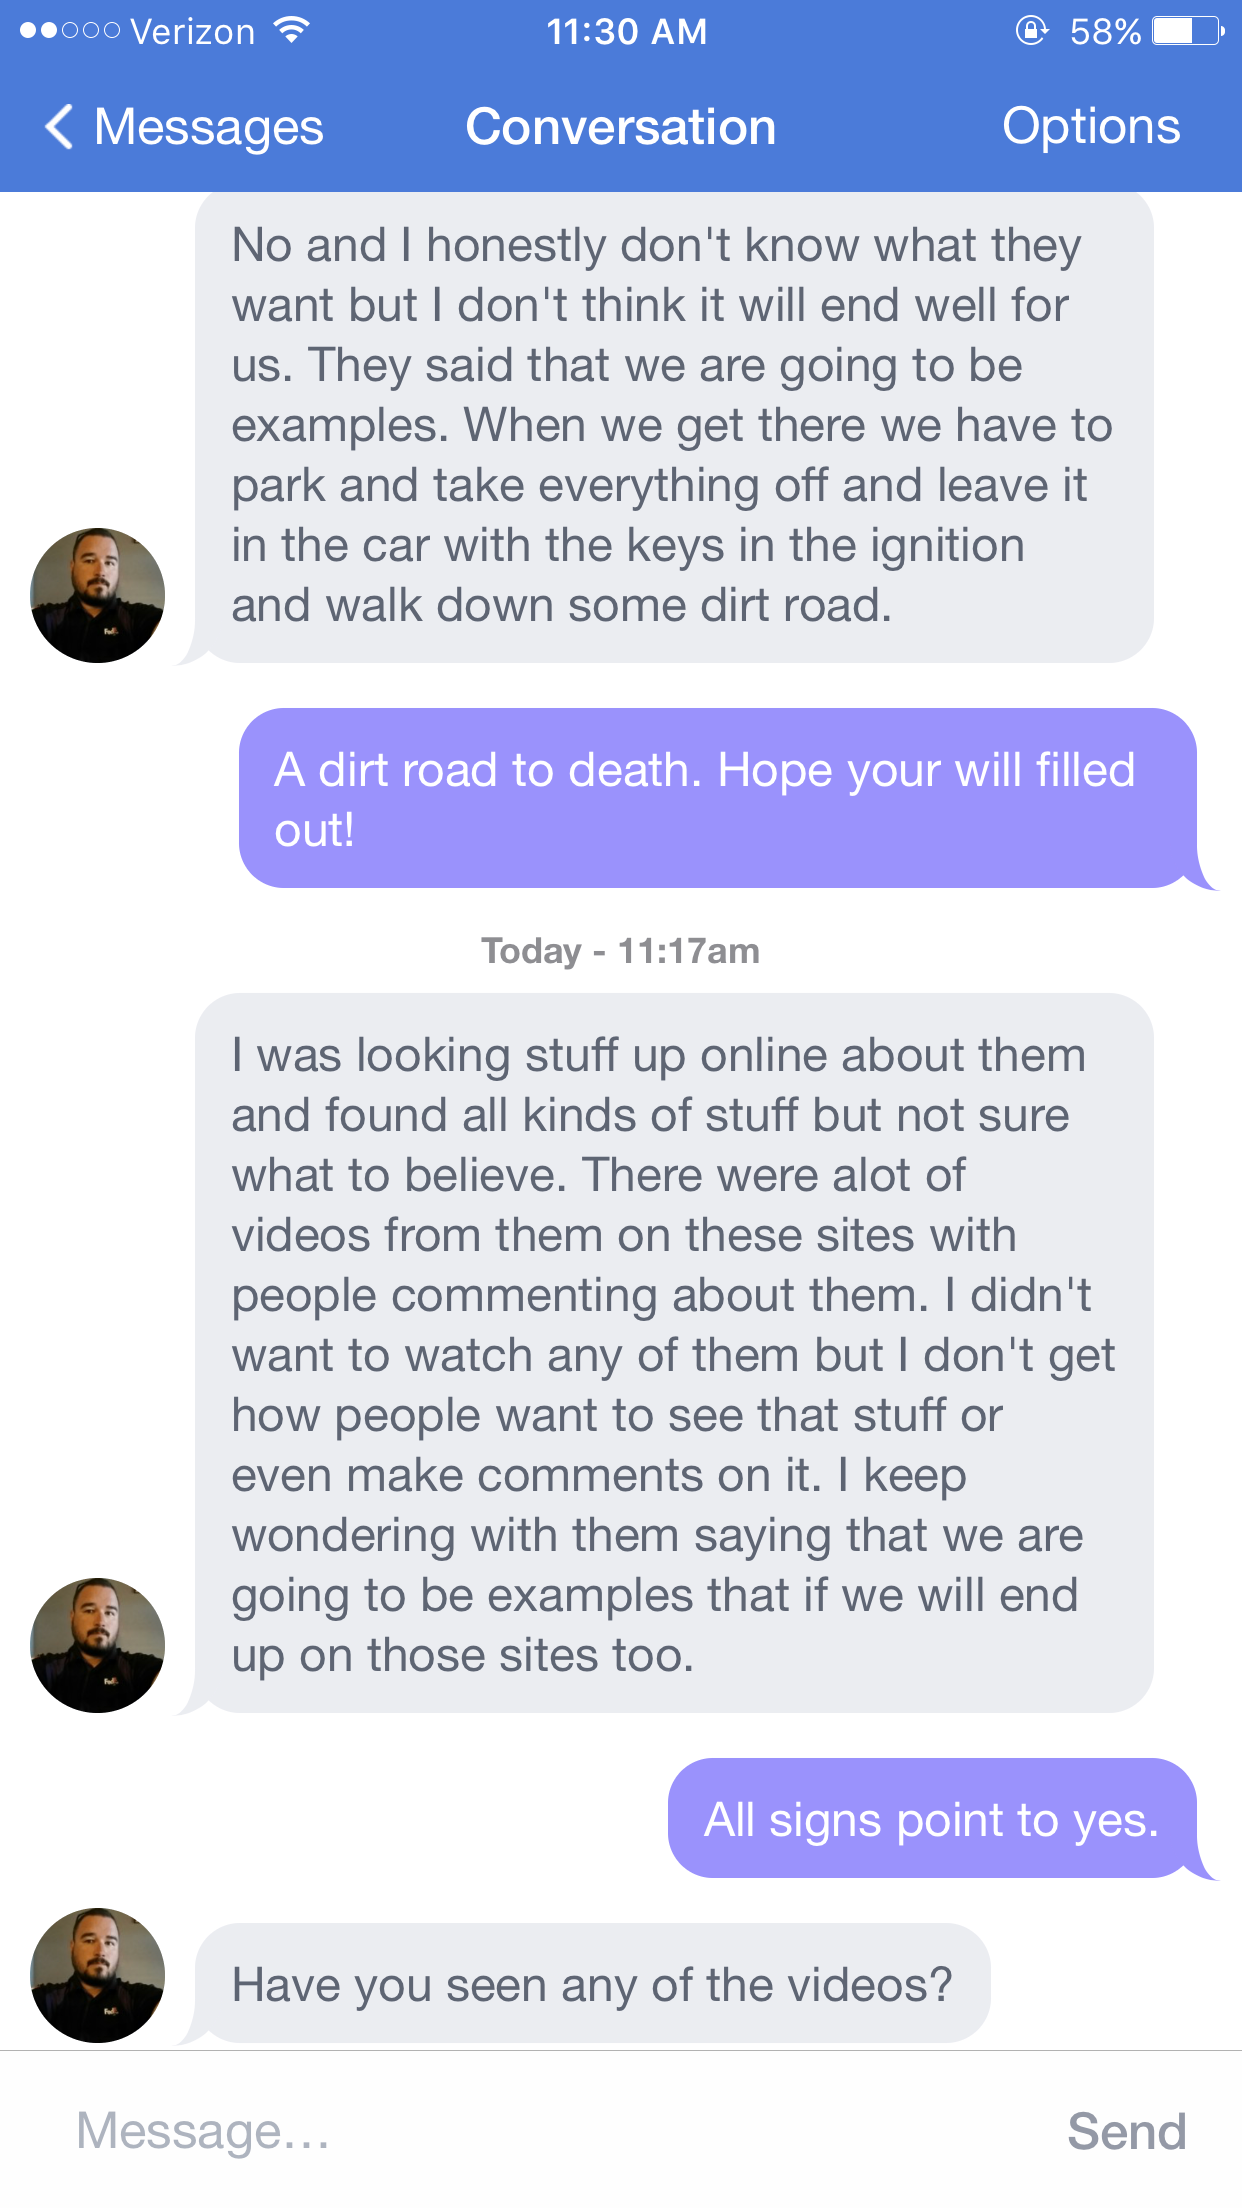
Task: Tap profile photo beside looking stuff up message
Action: pyautogui.click(x=98, y=1645)
